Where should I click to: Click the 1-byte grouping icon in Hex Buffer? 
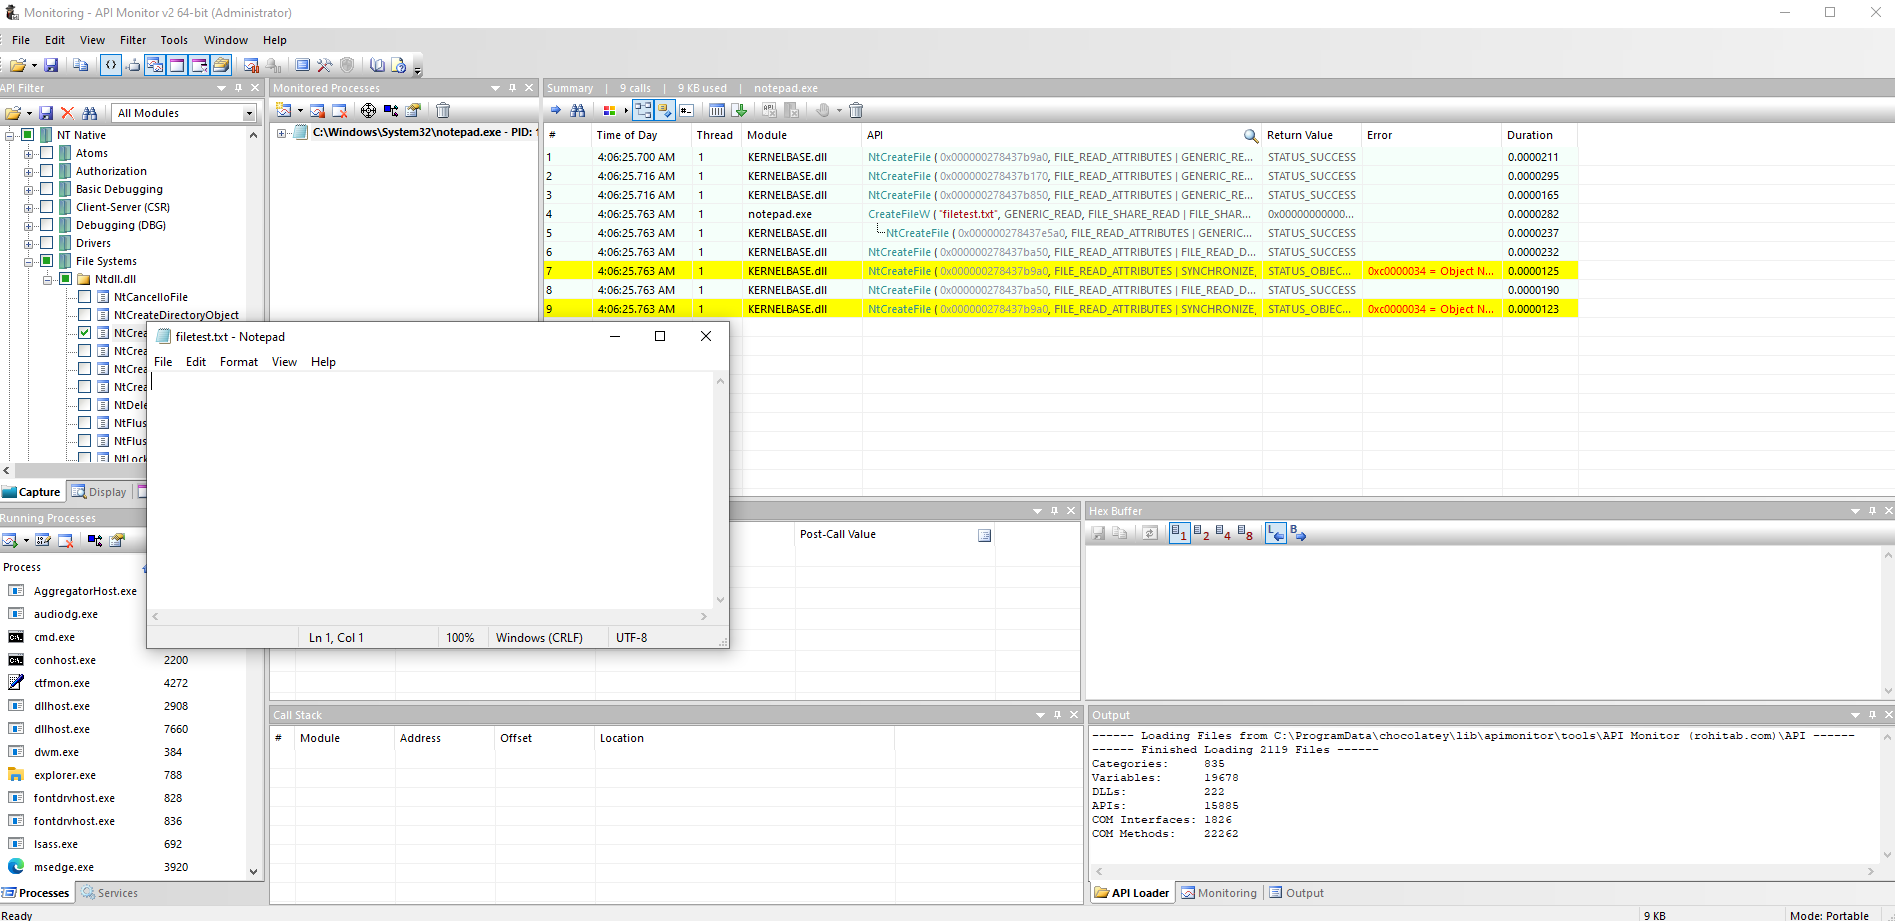pos(1179,534)
